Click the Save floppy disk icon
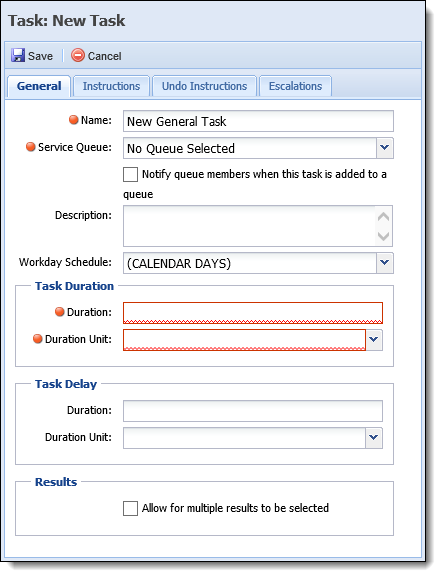Viewport: 441px width, 577px height. pos(18,56)
